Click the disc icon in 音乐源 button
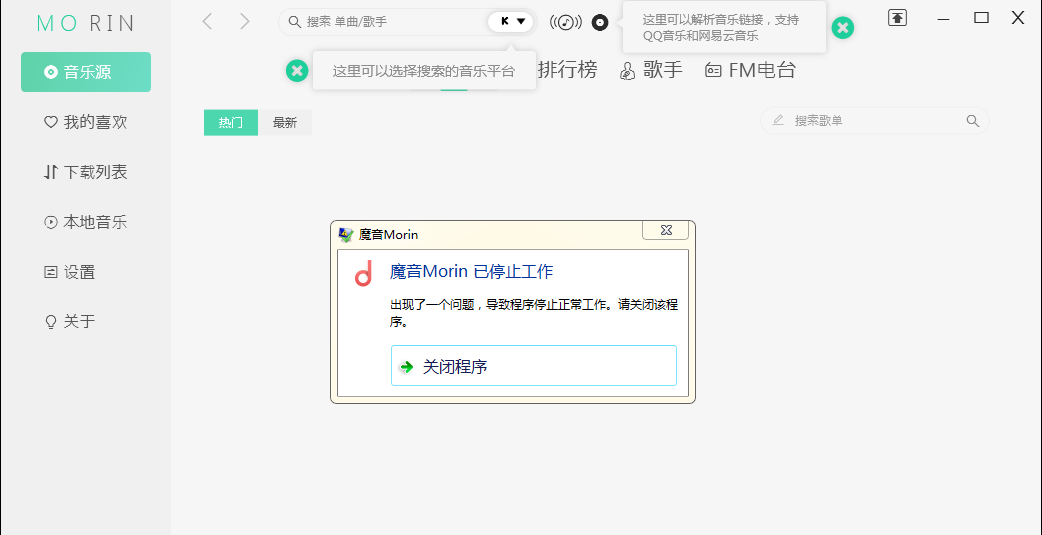This screenshot has height=535, width=1042. tap(51, 72)
